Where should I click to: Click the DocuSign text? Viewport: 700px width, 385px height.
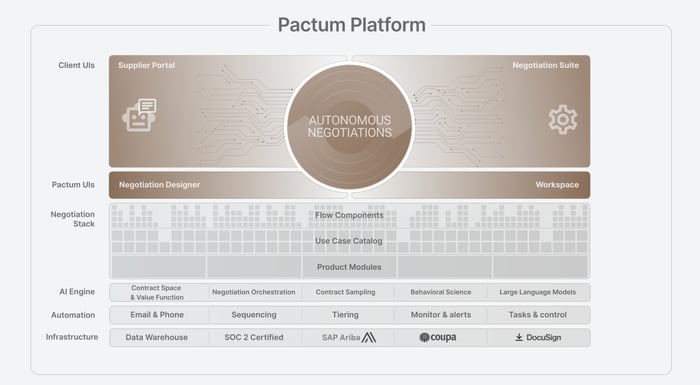[543, 338]
